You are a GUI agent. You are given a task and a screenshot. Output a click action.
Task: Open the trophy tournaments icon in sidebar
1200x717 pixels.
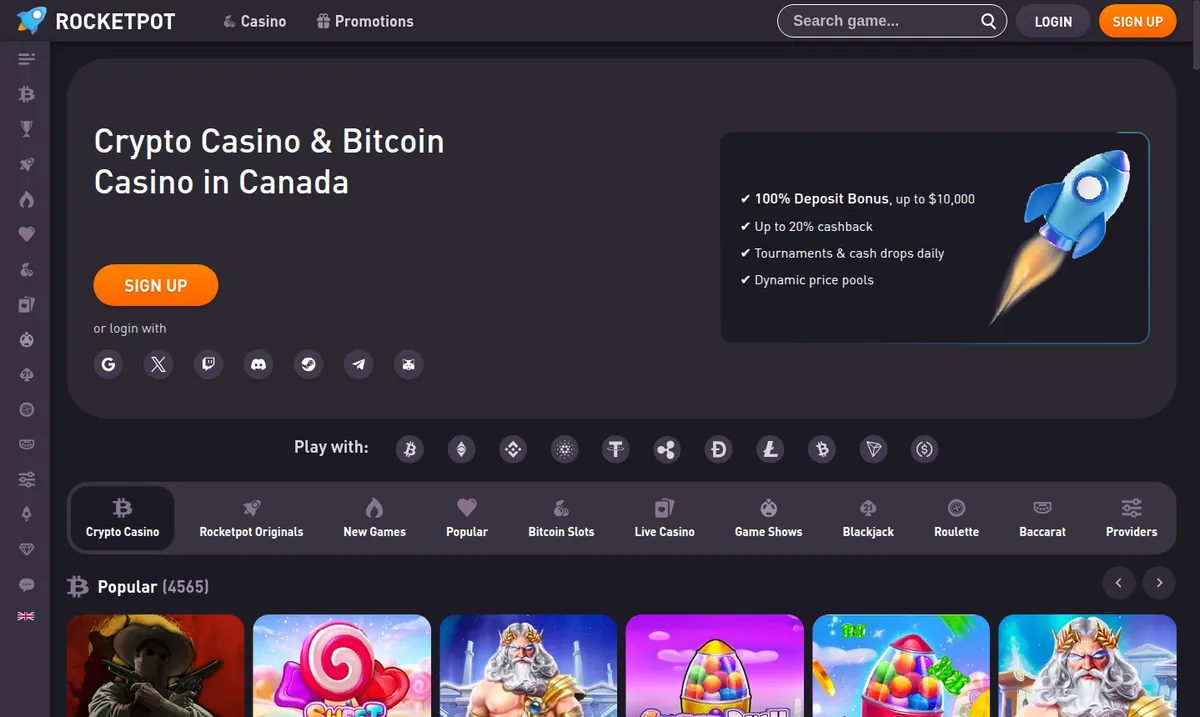click(x=27, y=129)
